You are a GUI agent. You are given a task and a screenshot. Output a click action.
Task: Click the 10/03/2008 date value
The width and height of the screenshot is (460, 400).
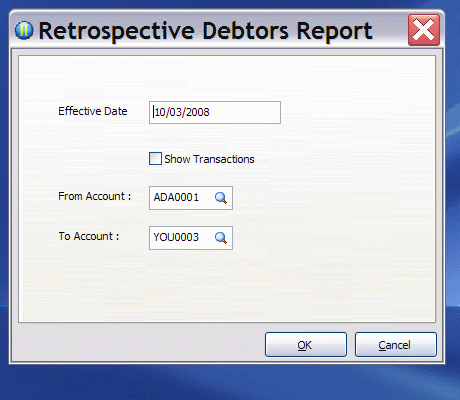pyautogui.click(x=182, y=112)
